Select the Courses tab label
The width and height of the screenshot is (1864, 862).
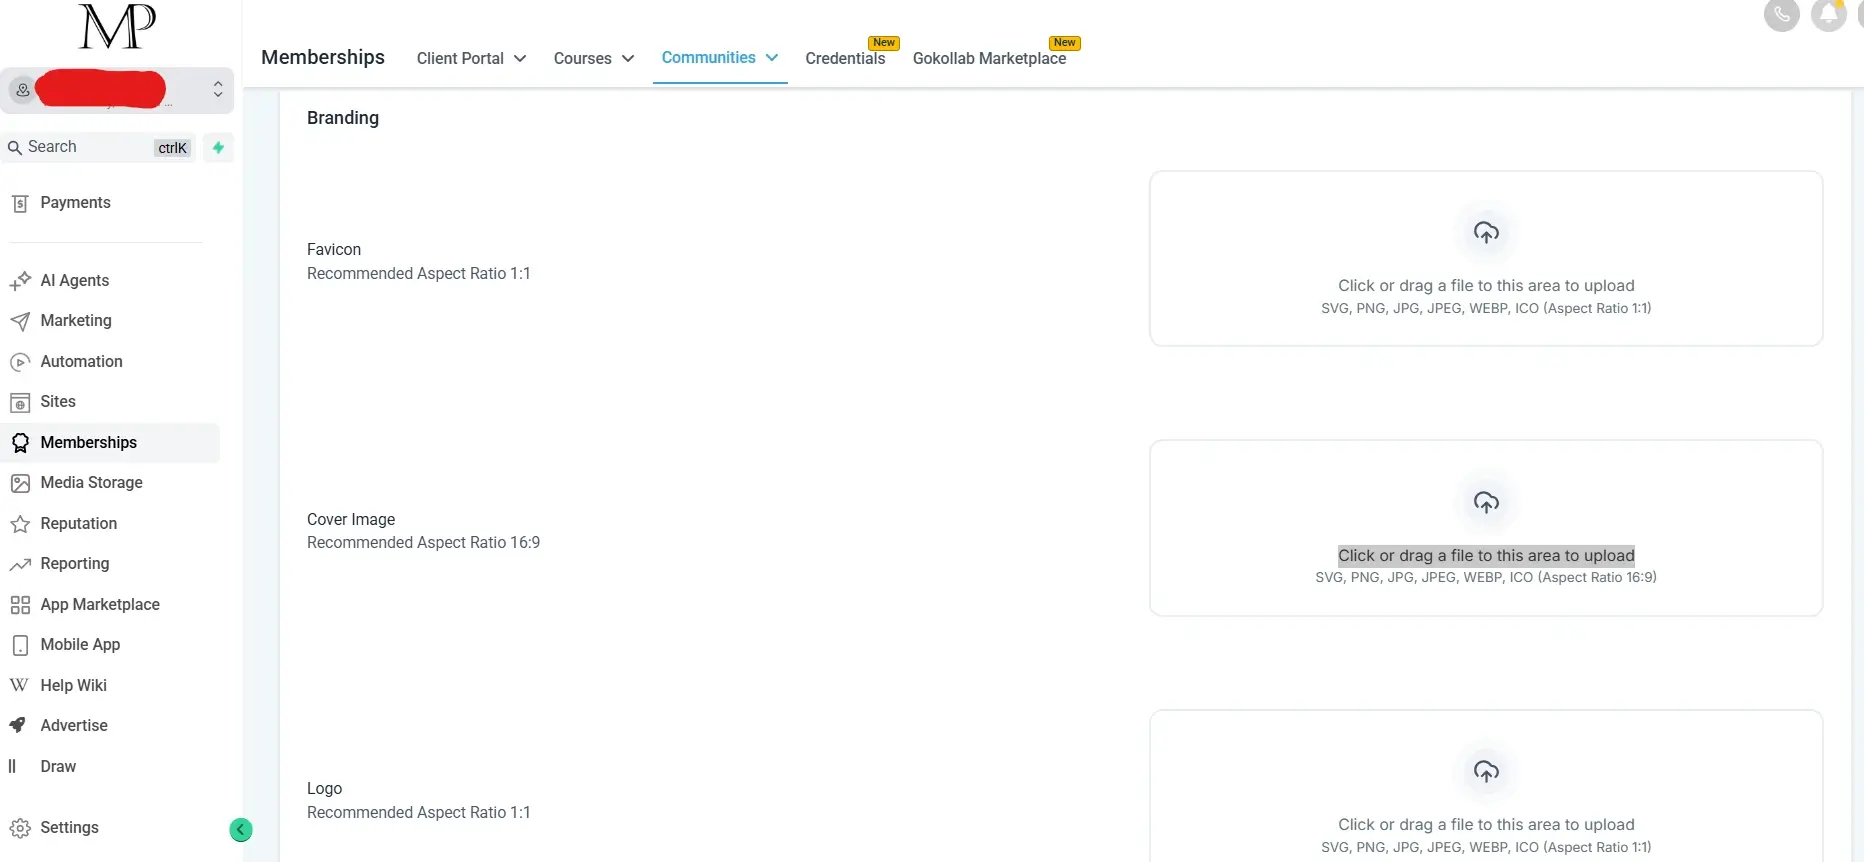[582, 59]
